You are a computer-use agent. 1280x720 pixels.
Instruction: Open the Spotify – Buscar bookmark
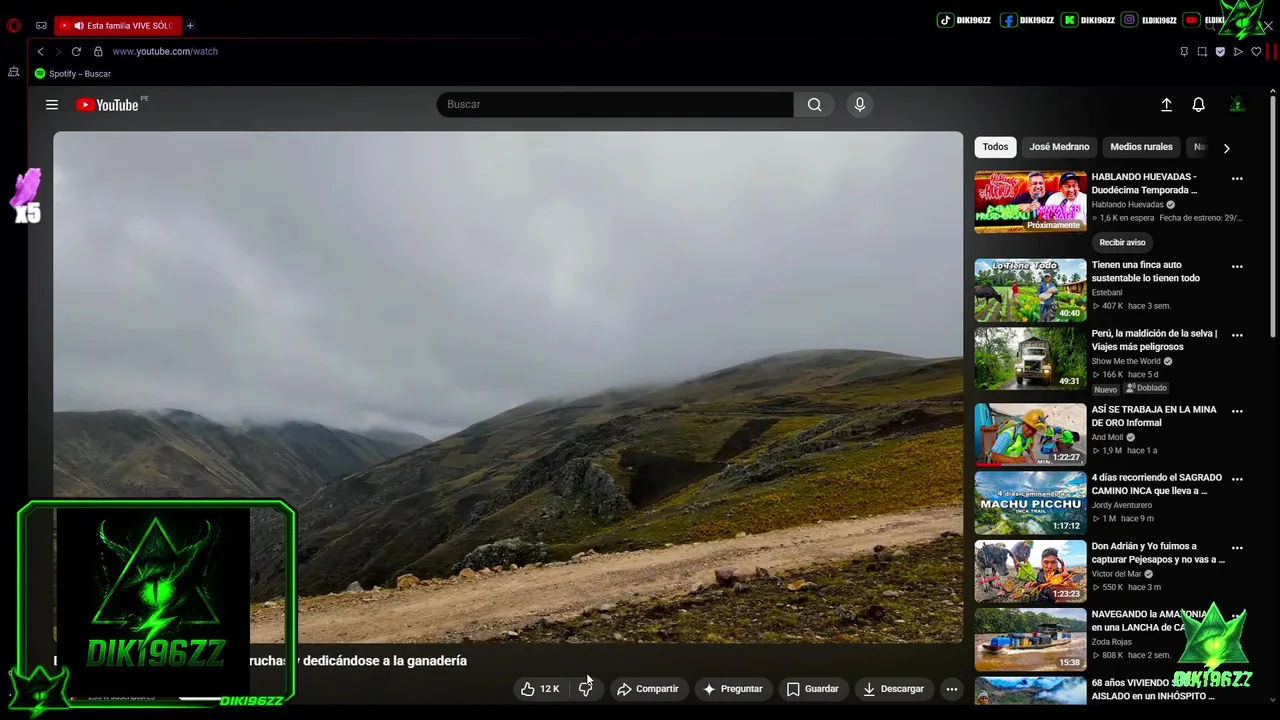(73, 74)
